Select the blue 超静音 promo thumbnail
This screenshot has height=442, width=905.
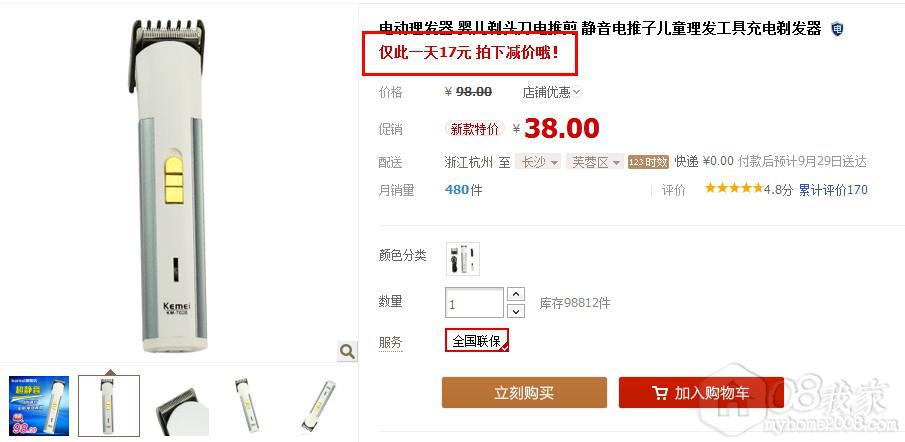pos(39,406)
